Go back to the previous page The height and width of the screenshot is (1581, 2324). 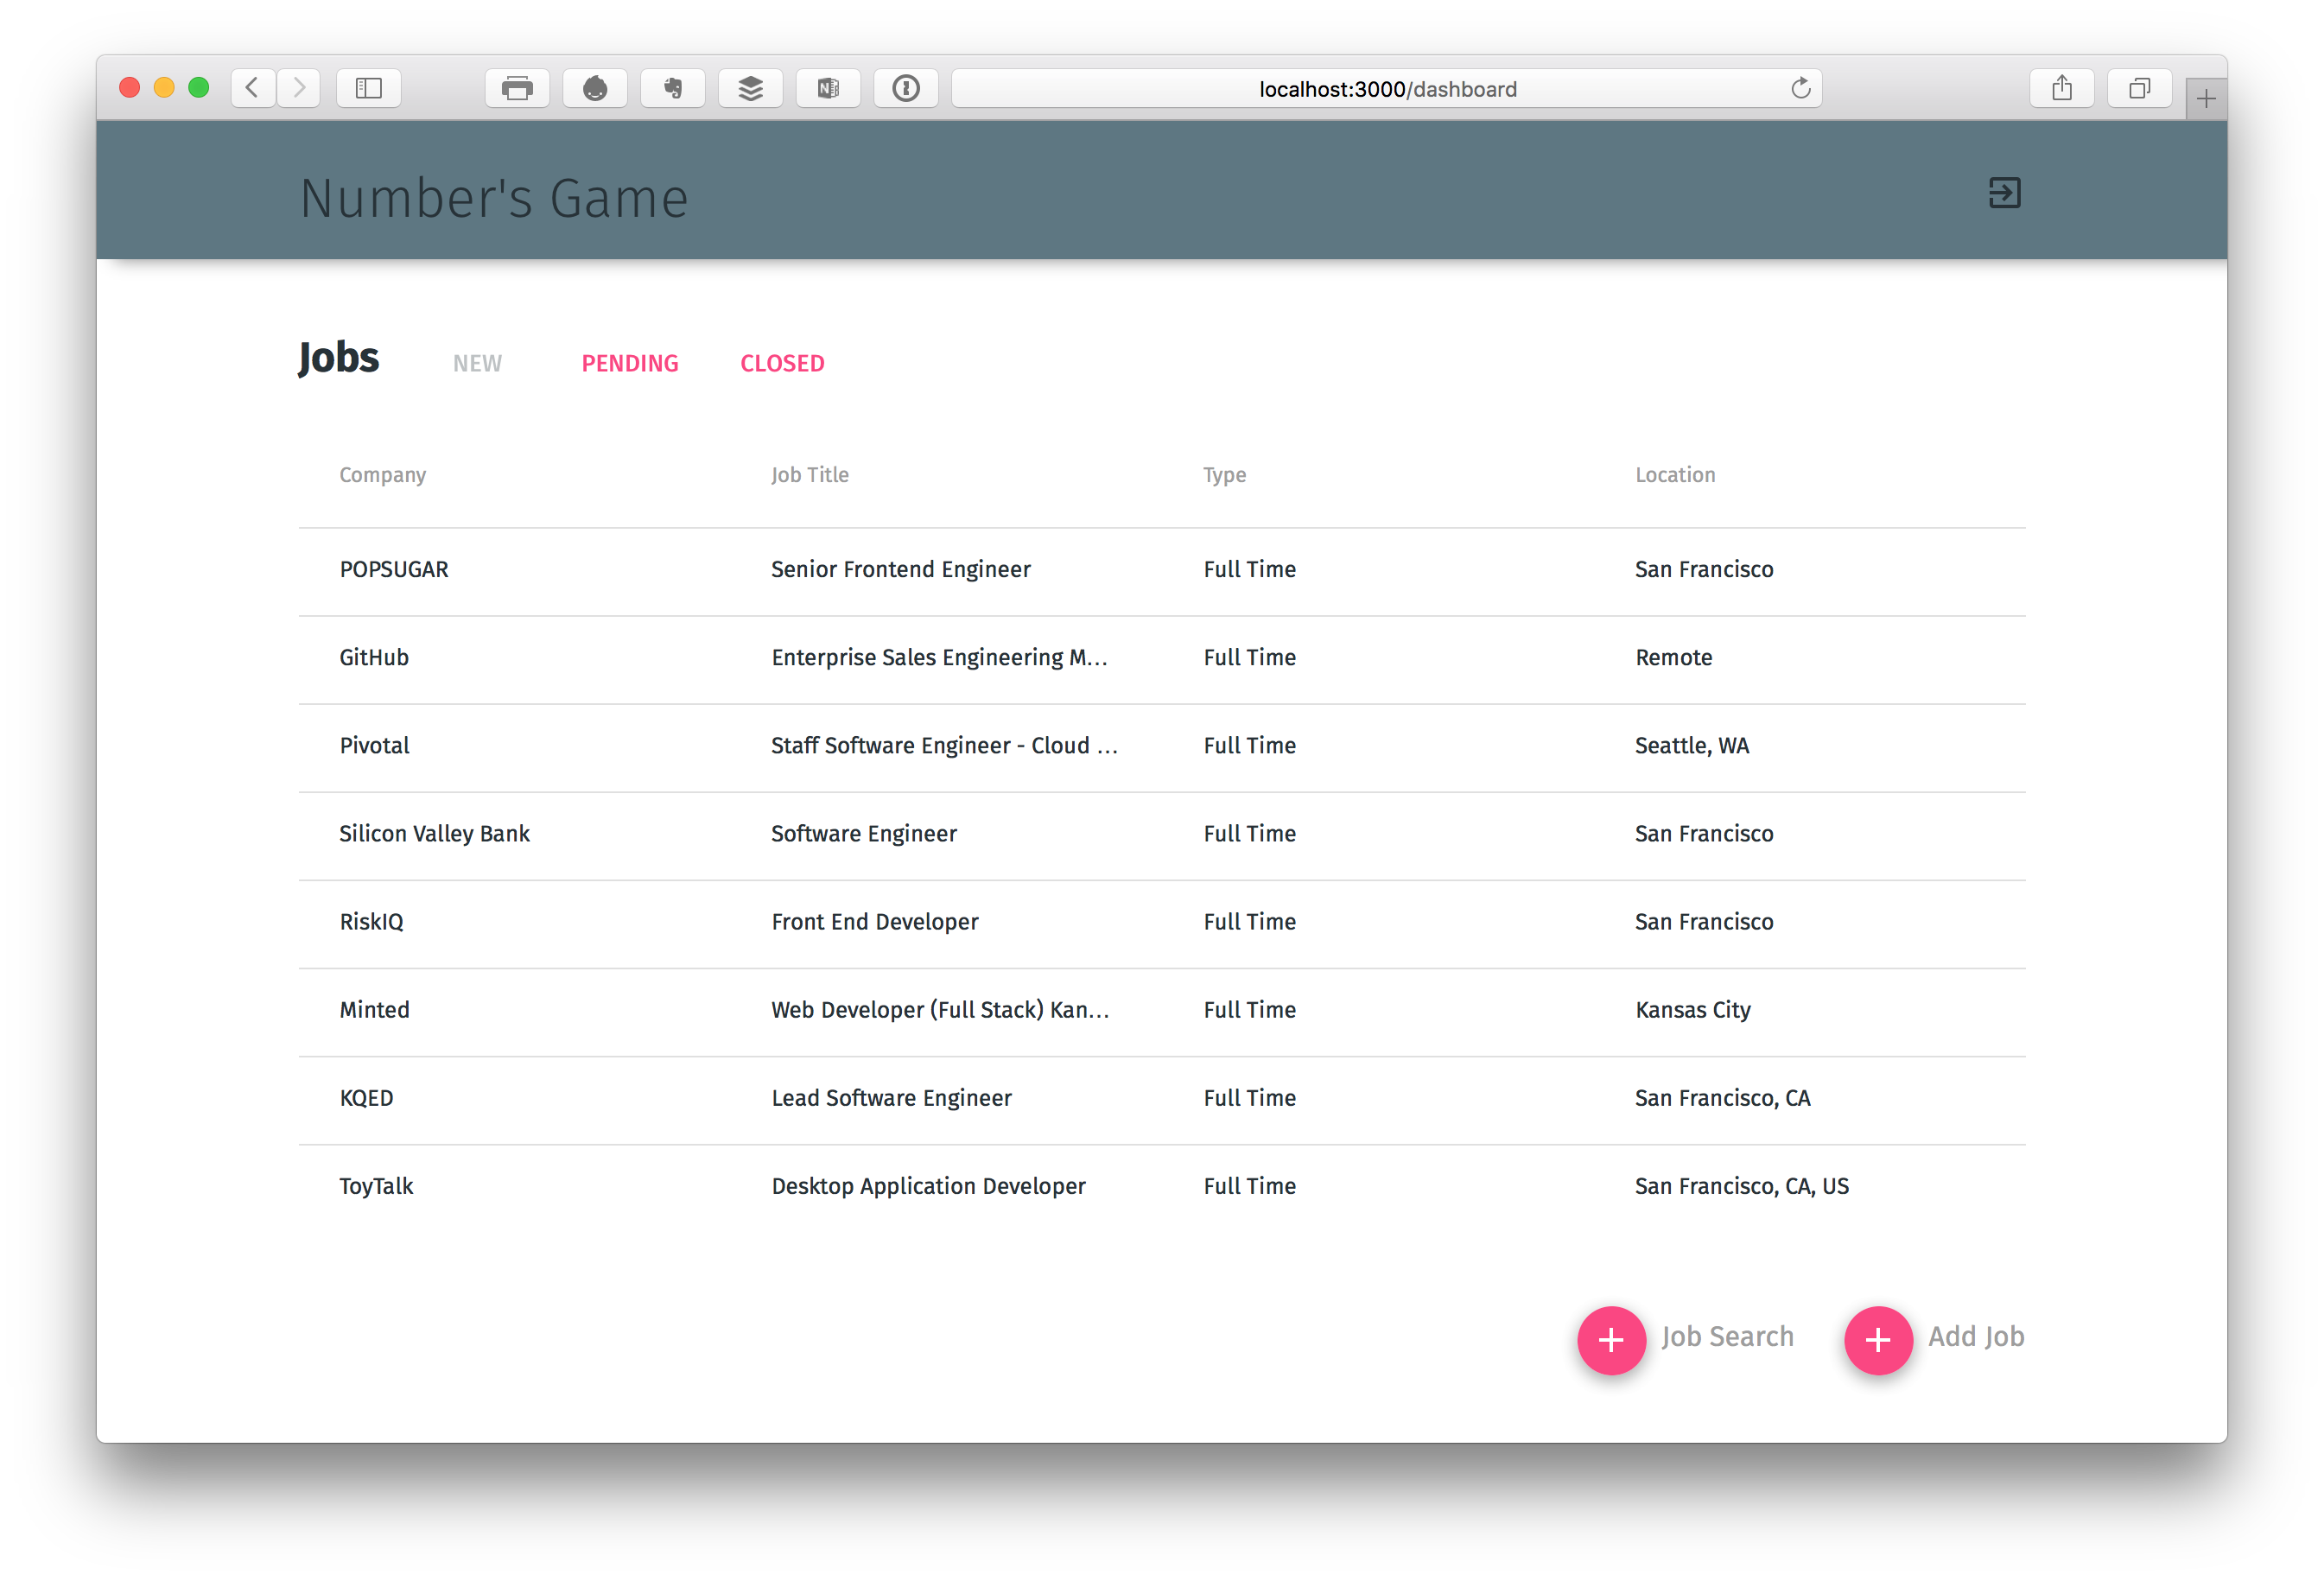[253, 89]
